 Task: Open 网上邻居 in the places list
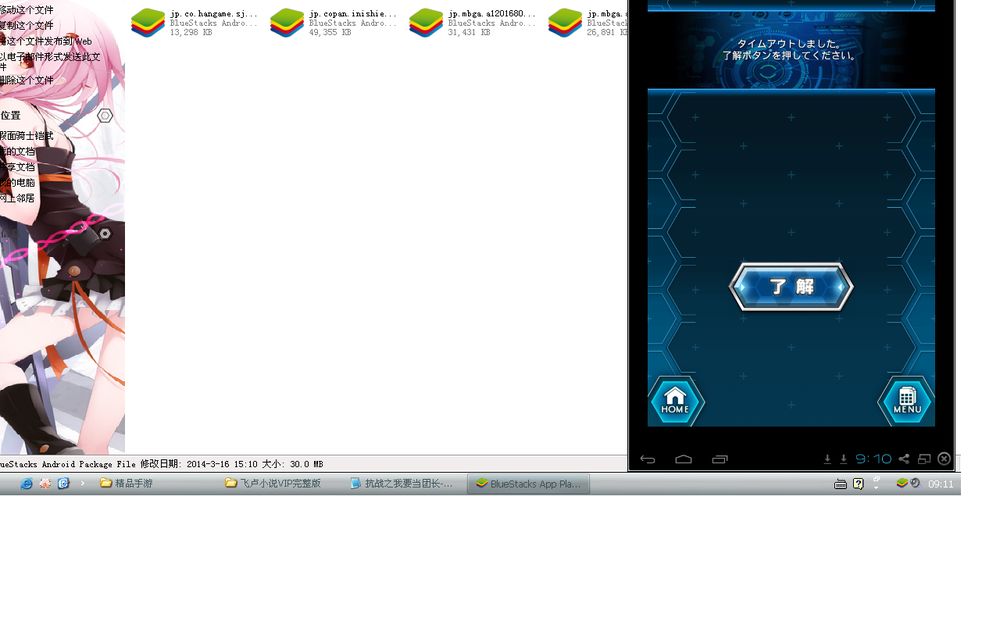click(18, 198)
